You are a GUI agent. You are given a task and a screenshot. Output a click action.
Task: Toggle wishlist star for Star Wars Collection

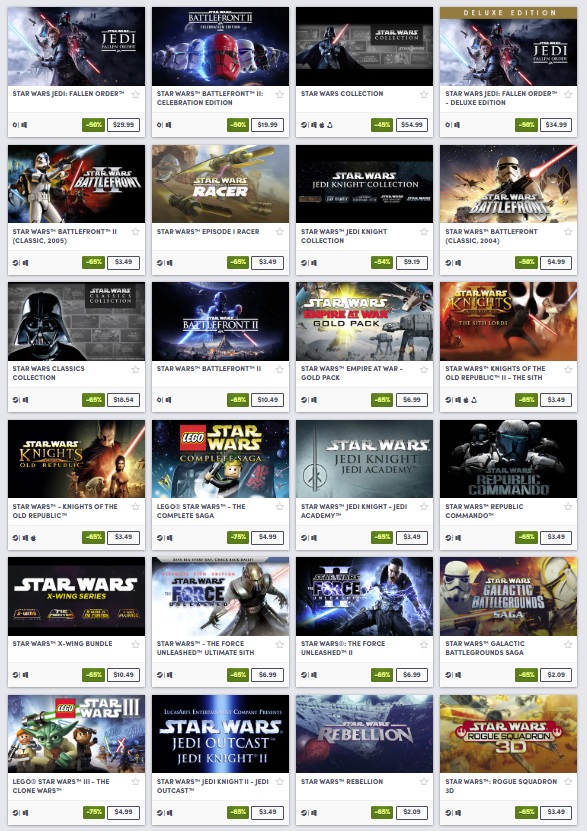tap(424, 94)
